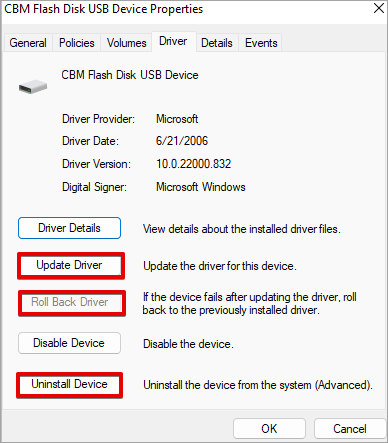Click the 'Driver Version:' label

[x=96, y=164]
